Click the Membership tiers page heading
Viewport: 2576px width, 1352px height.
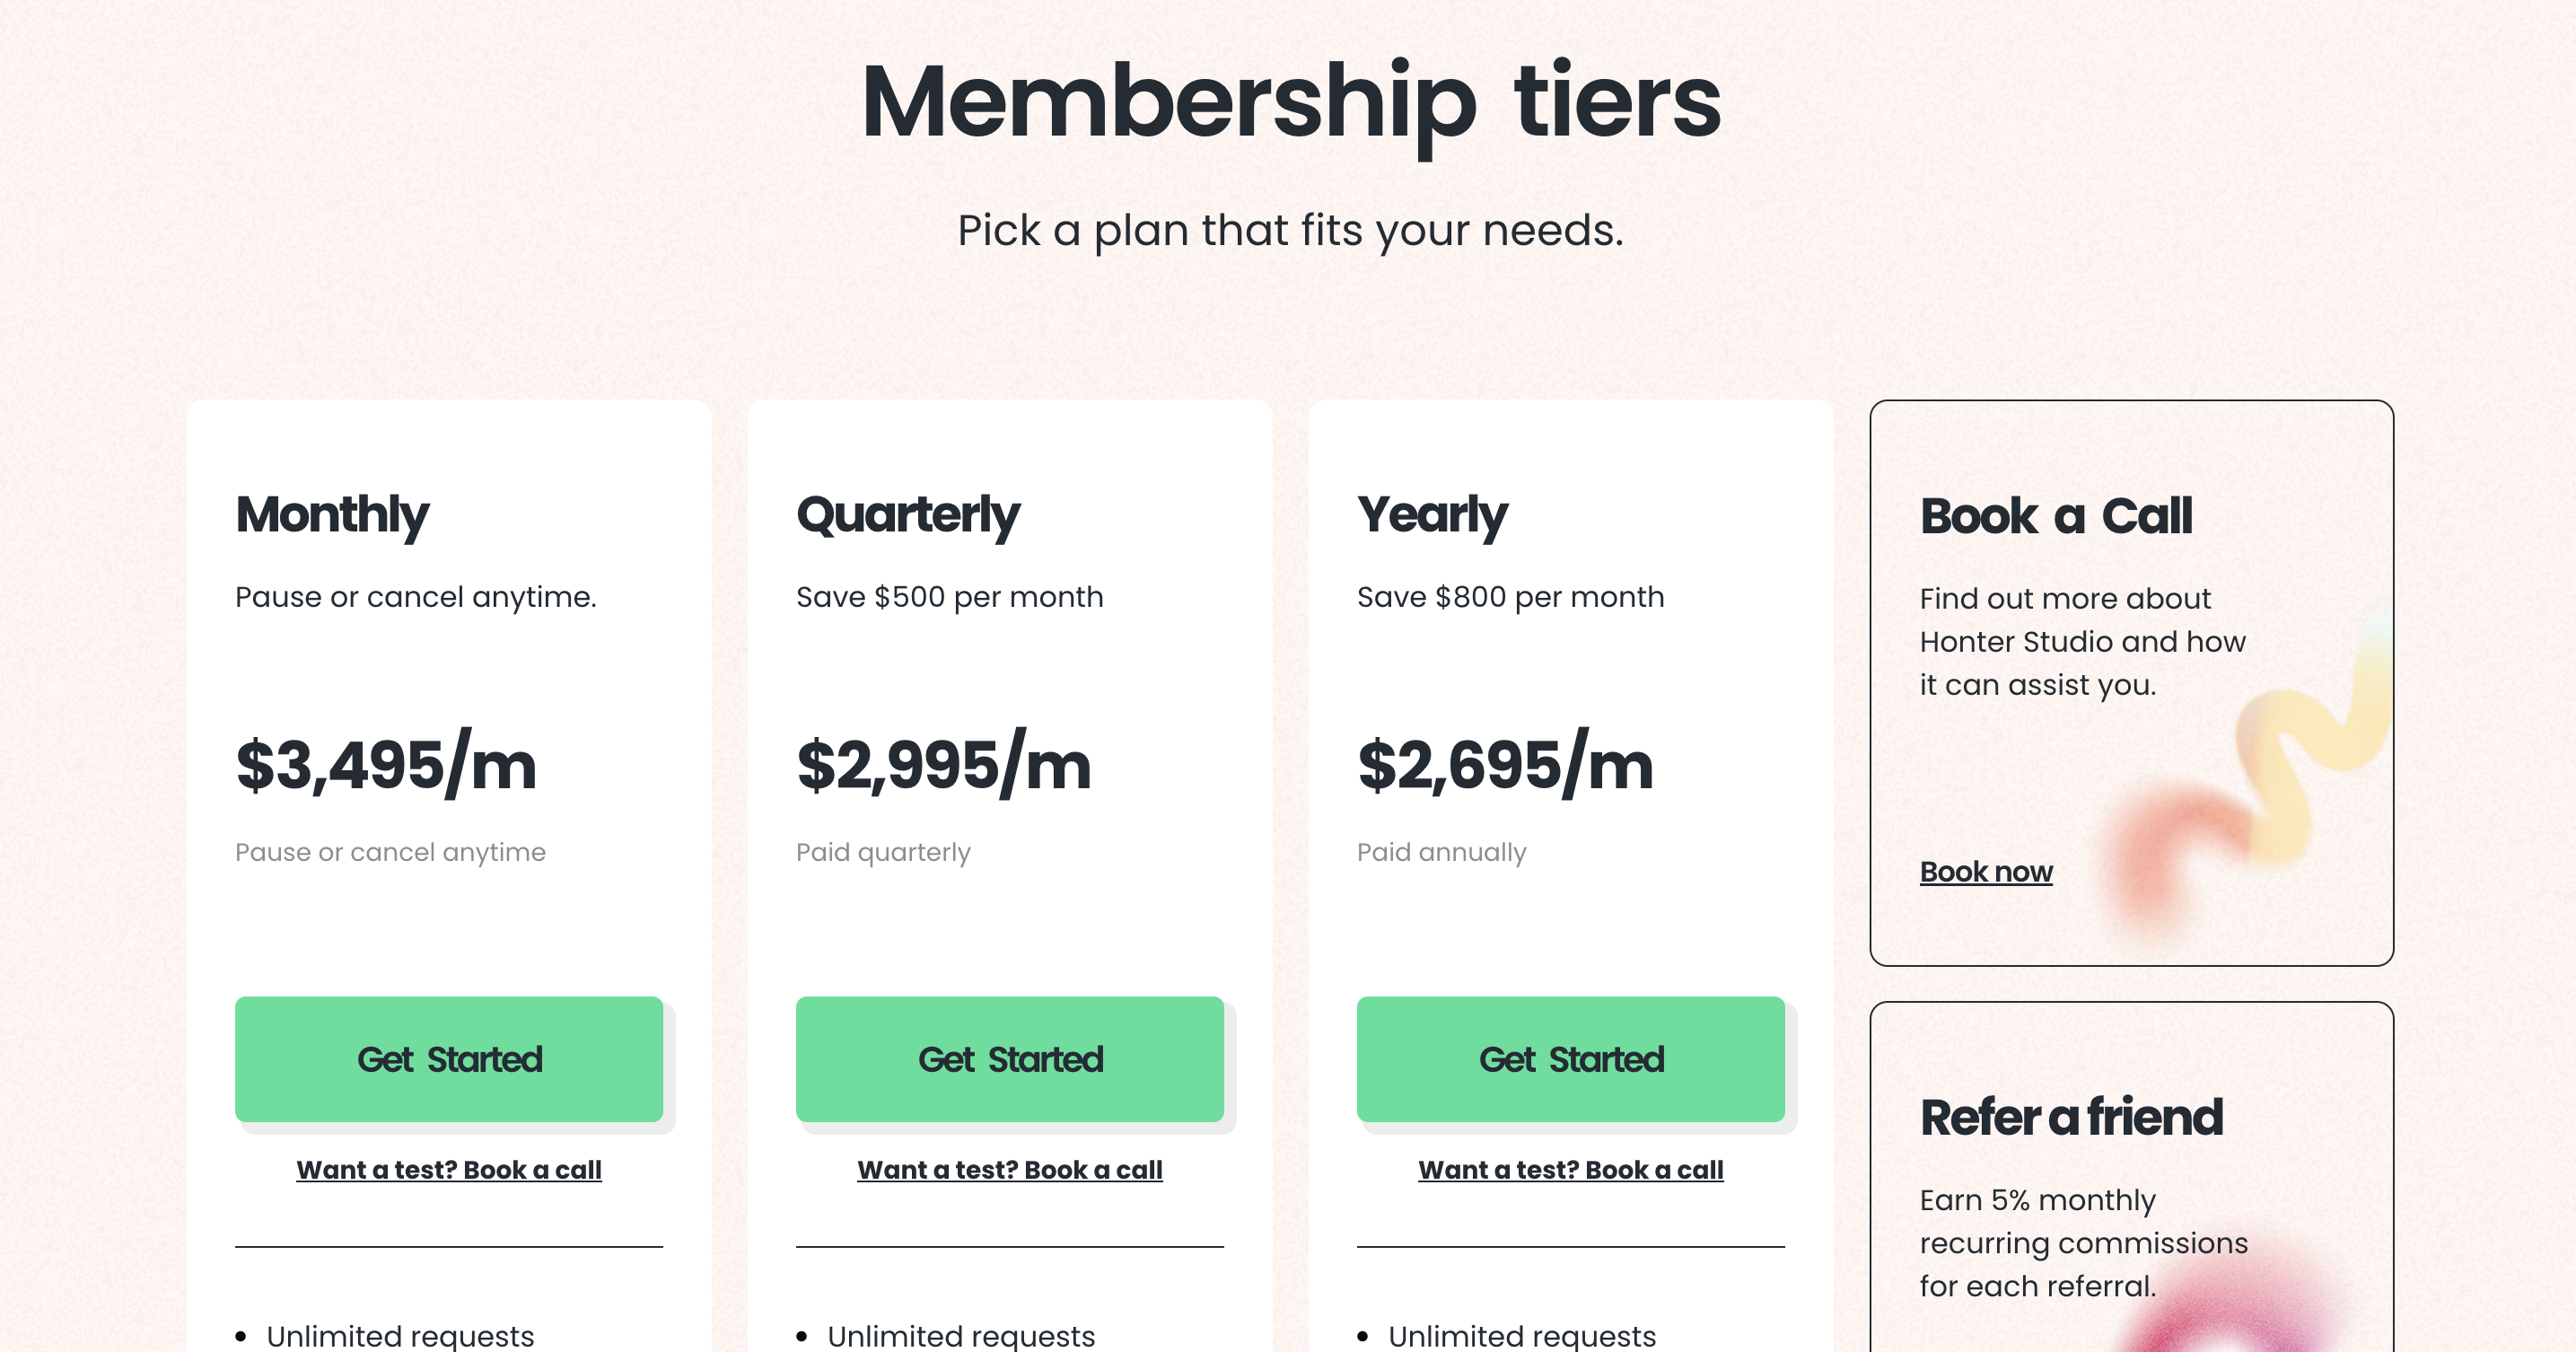tap(1290, 103)
